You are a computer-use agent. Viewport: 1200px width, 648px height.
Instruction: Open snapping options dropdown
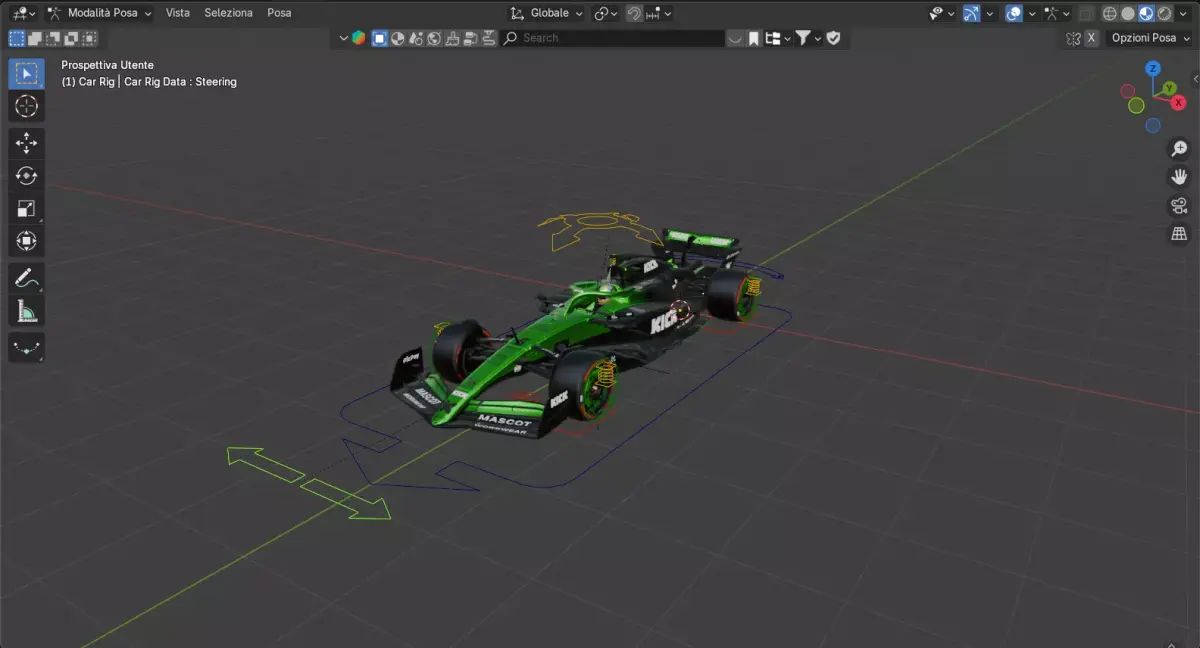660,13
